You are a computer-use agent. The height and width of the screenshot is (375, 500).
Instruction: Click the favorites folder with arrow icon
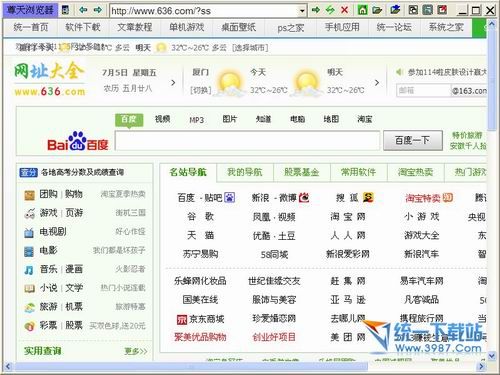point(395,10)
